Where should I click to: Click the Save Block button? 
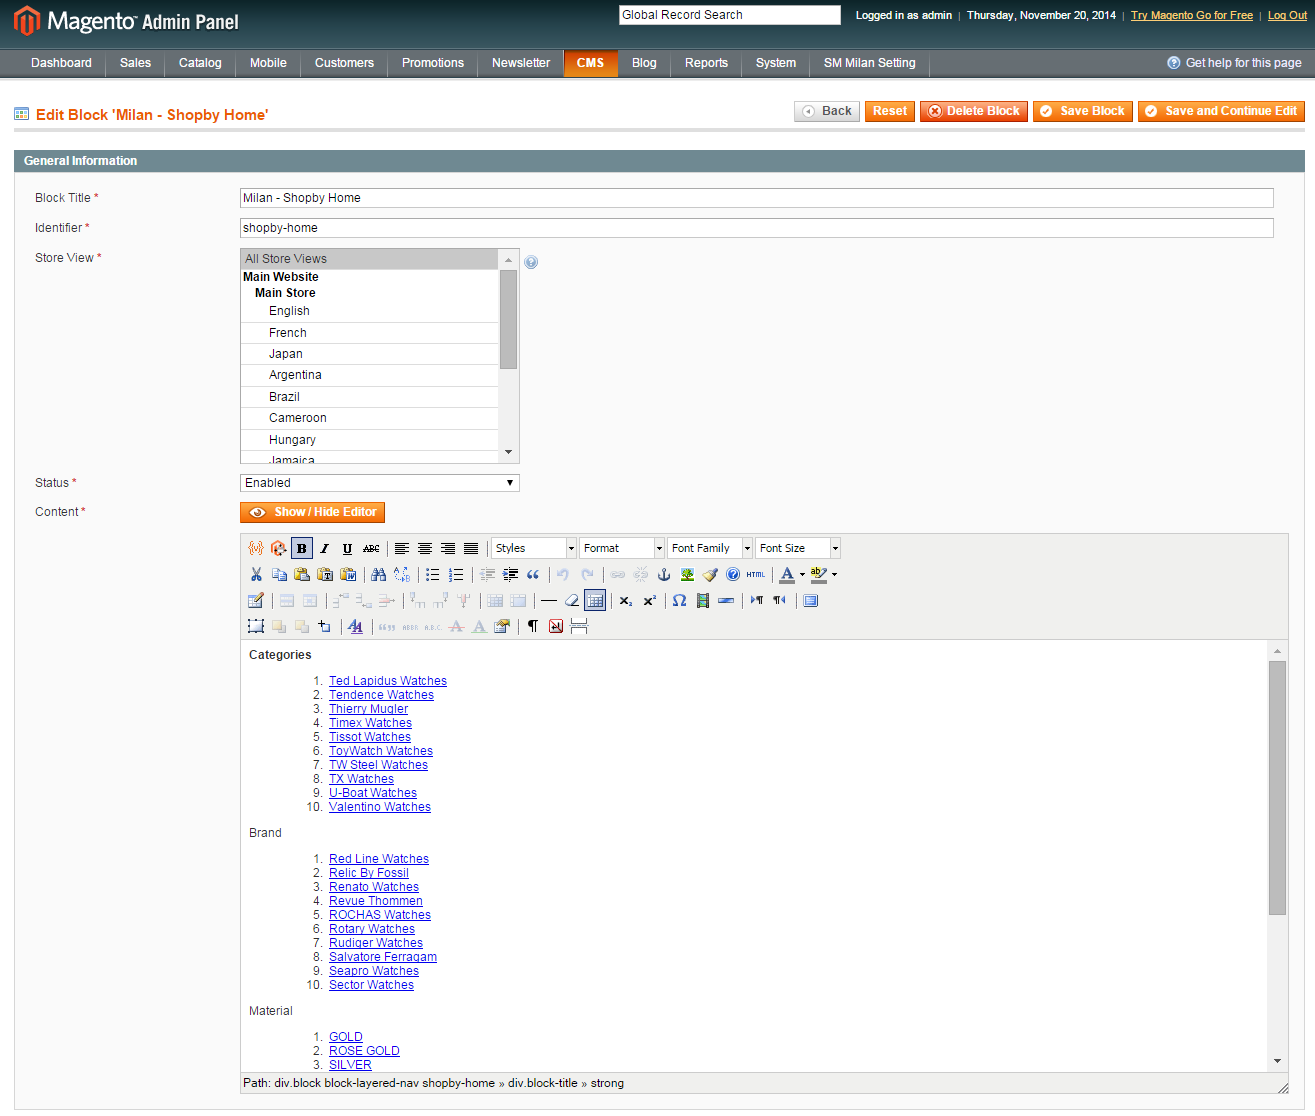(x=1083, y=111)
